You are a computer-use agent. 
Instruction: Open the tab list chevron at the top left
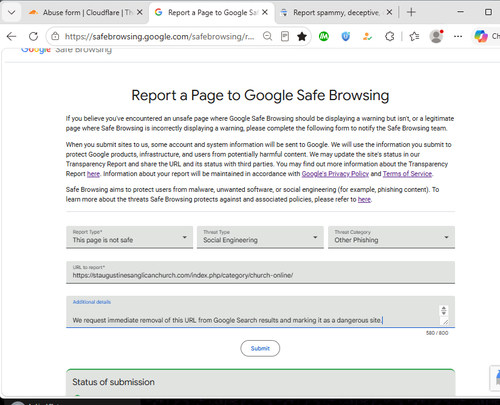[11, 13]
